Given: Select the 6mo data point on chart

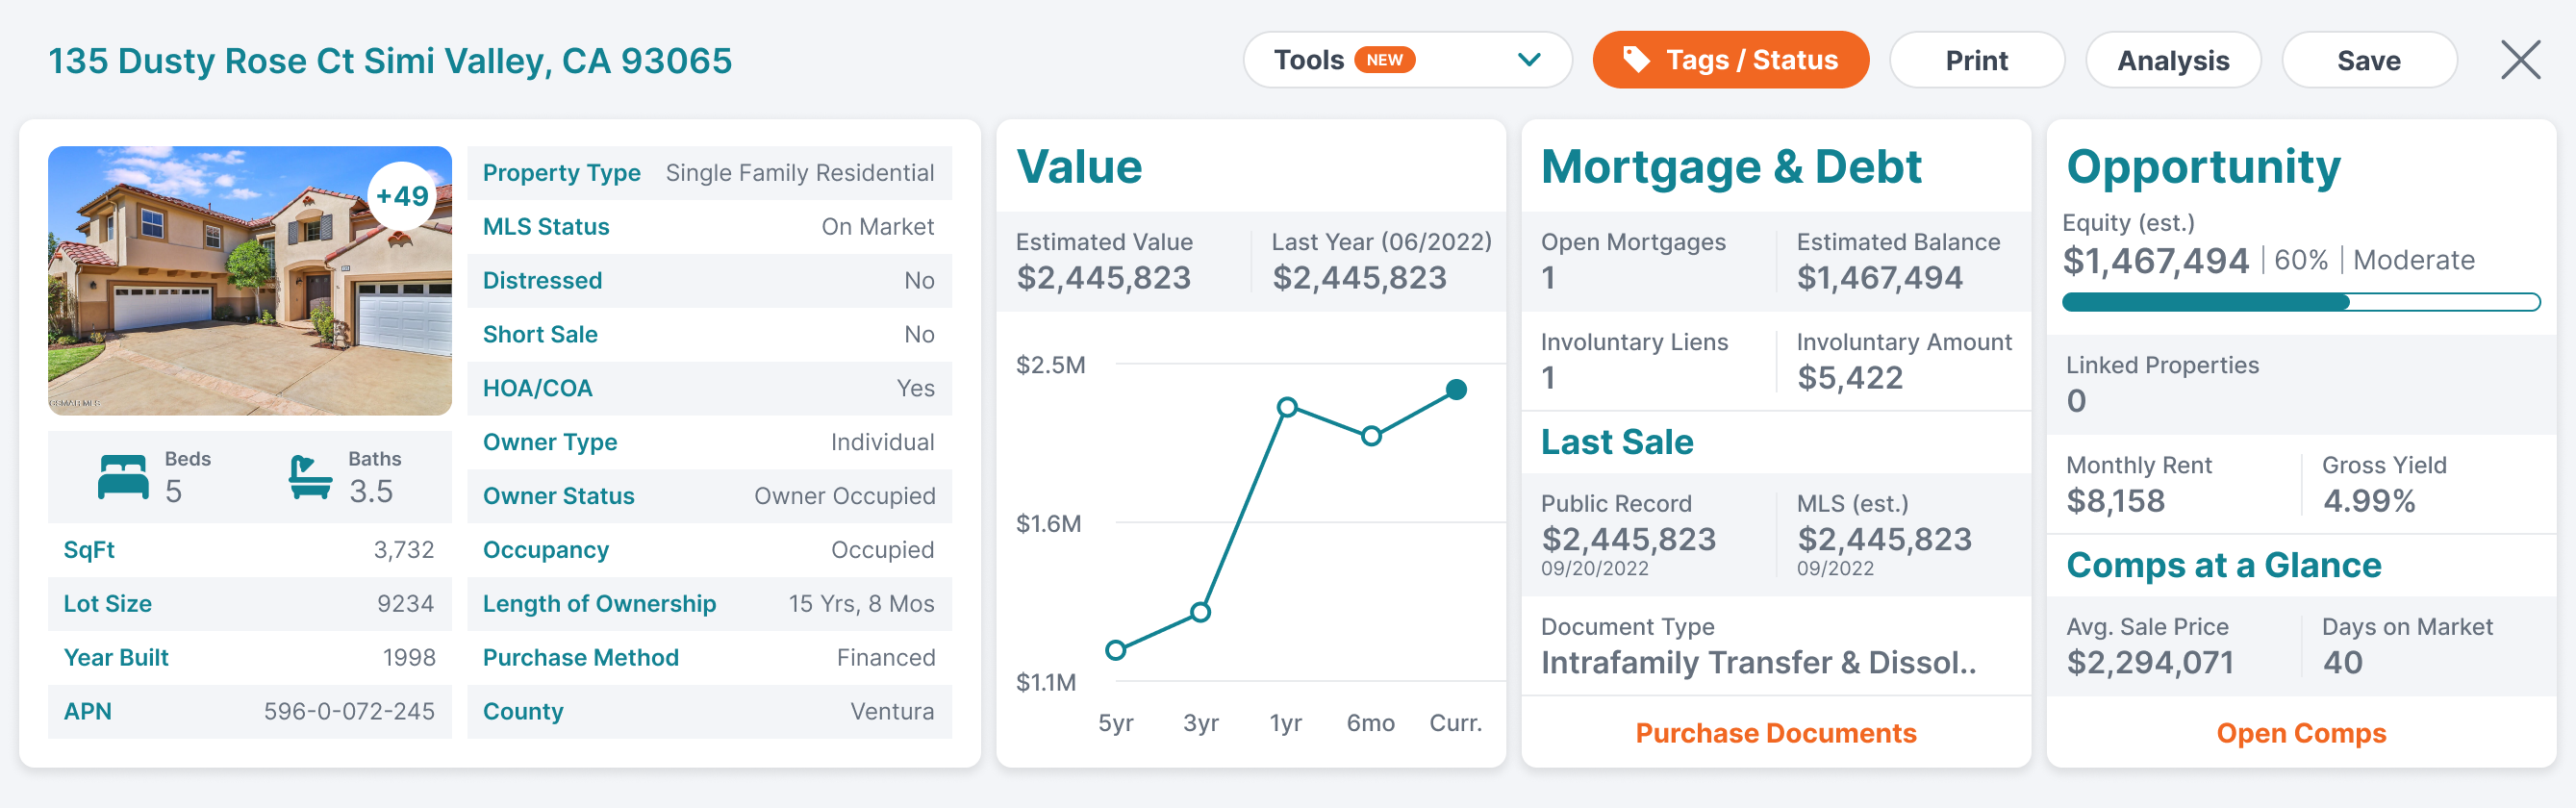Looking at the screenshot, I should [1372, 436].
